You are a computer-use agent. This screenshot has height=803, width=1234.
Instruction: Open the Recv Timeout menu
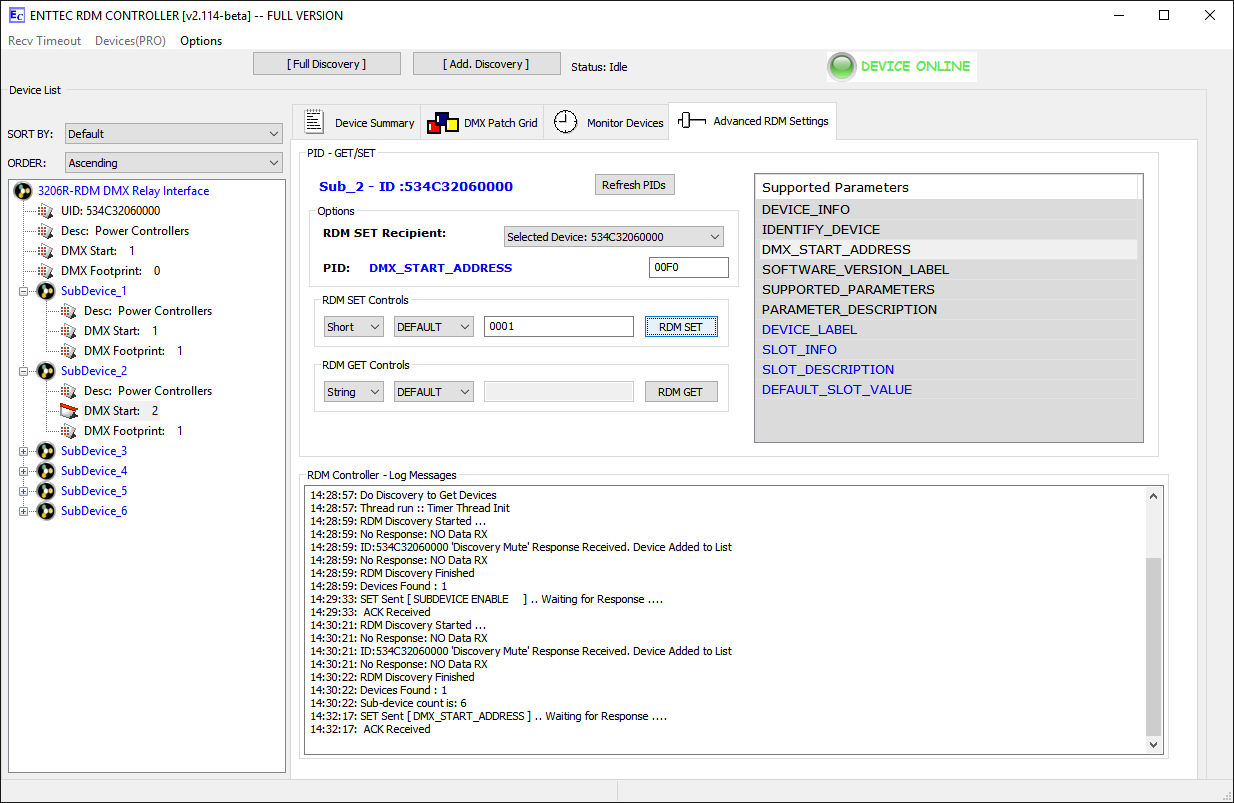point(44,41)
